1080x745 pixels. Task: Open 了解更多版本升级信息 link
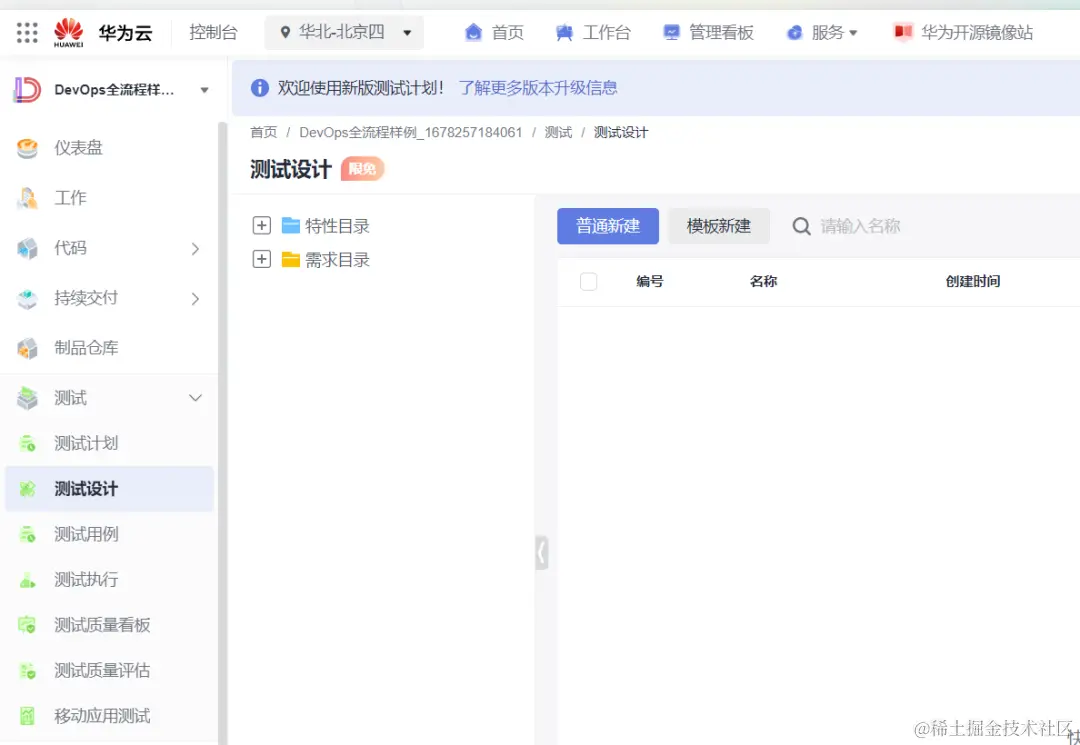[538, 88]
